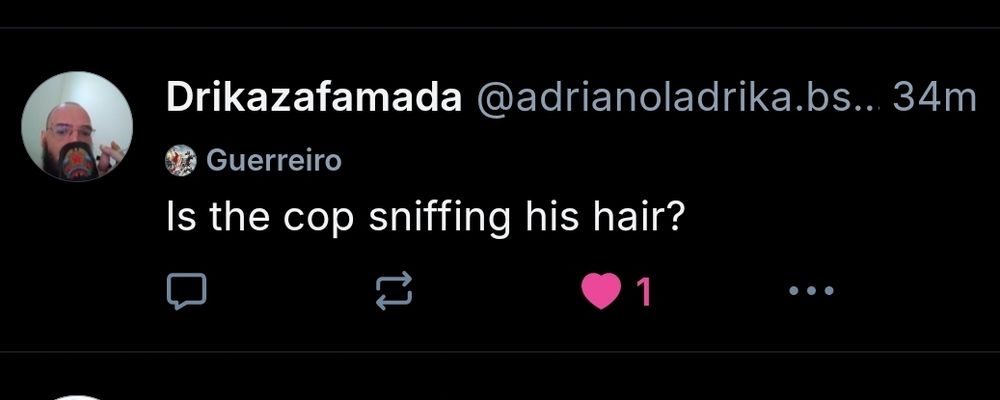
Task: Show post actions via ellipsis icon
Action: pyautogui.click(x=811, y=291)
